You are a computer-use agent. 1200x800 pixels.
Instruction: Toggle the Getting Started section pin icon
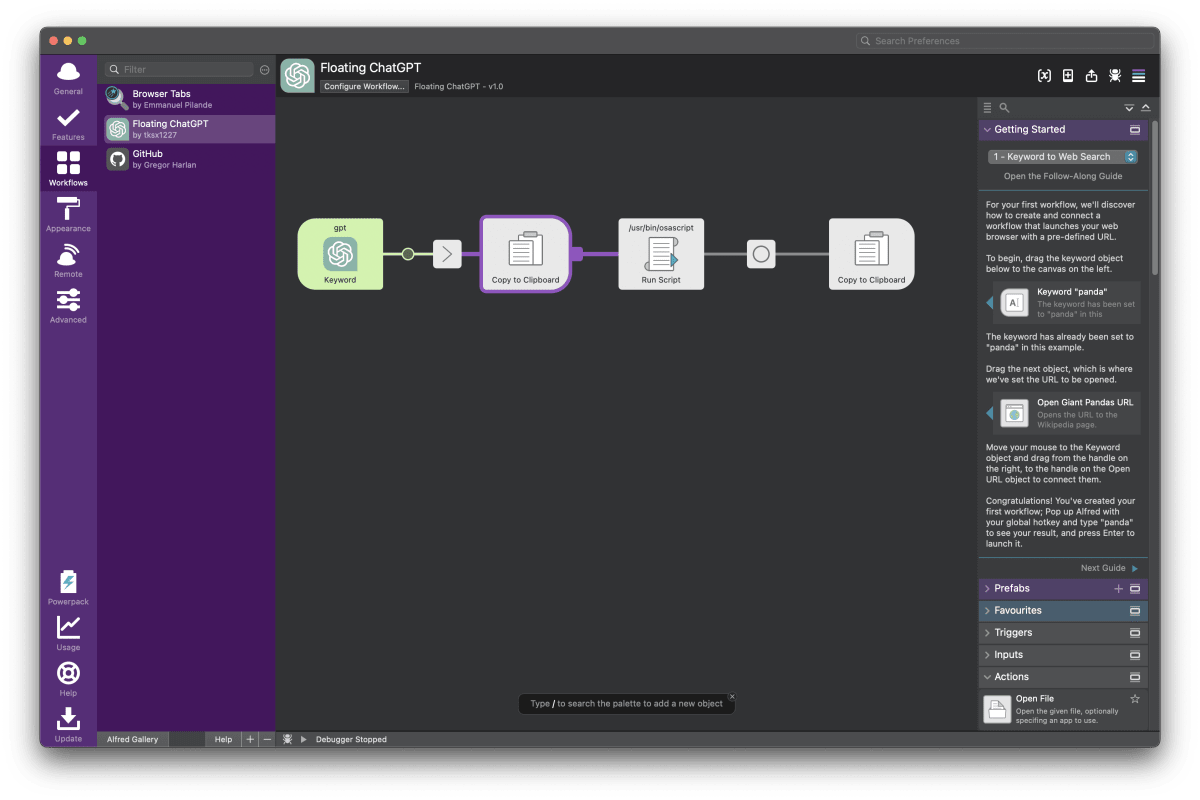pos(1135,130)
